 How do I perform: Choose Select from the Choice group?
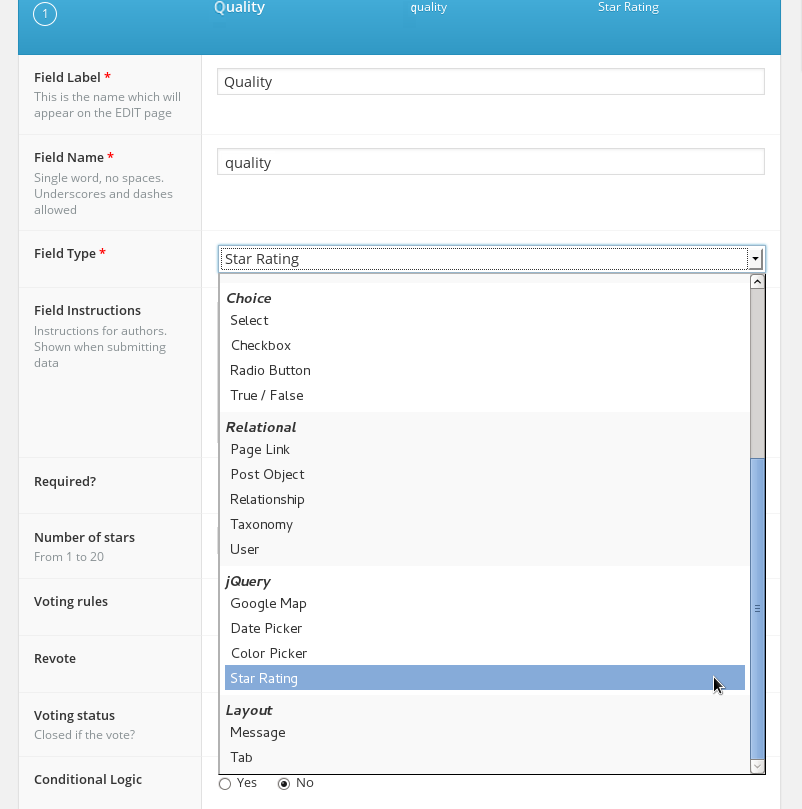(x=249, y=321)
